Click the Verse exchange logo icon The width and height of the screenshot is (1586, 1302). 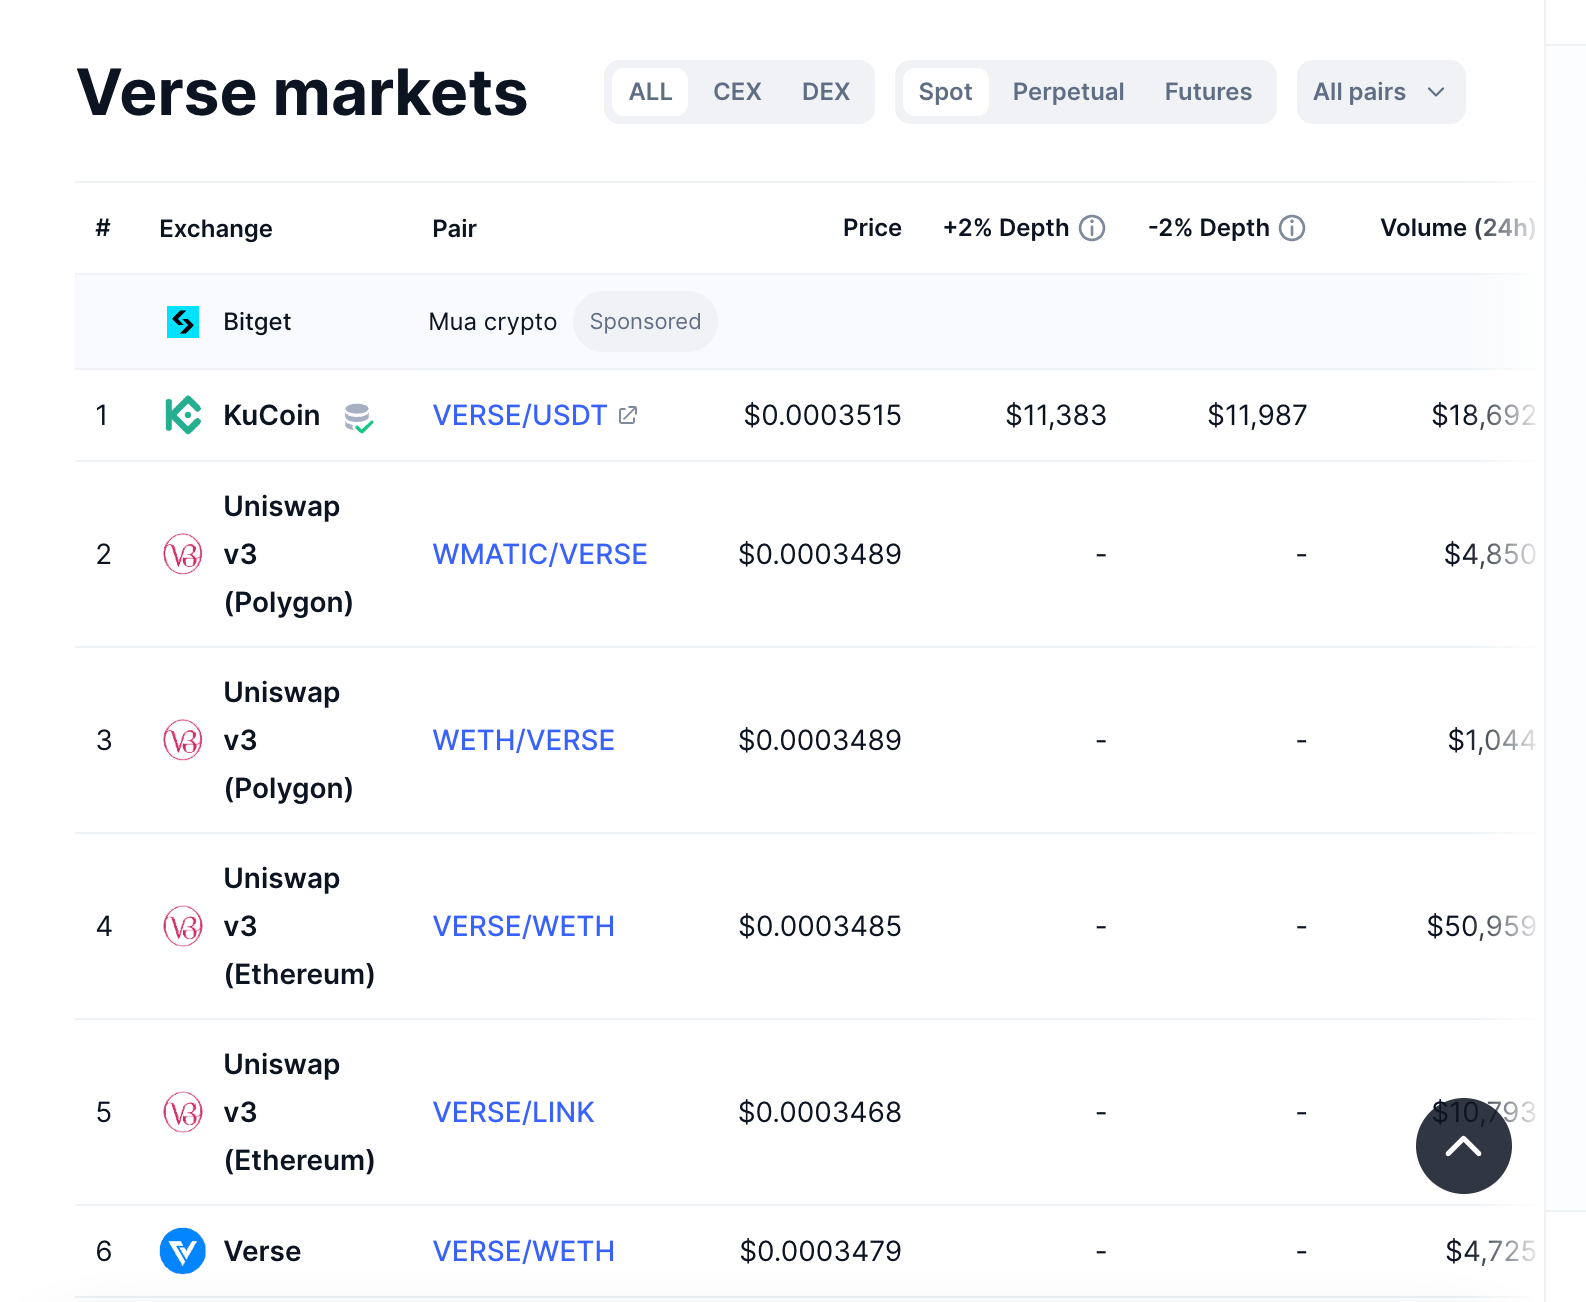tap(183, 1251)
